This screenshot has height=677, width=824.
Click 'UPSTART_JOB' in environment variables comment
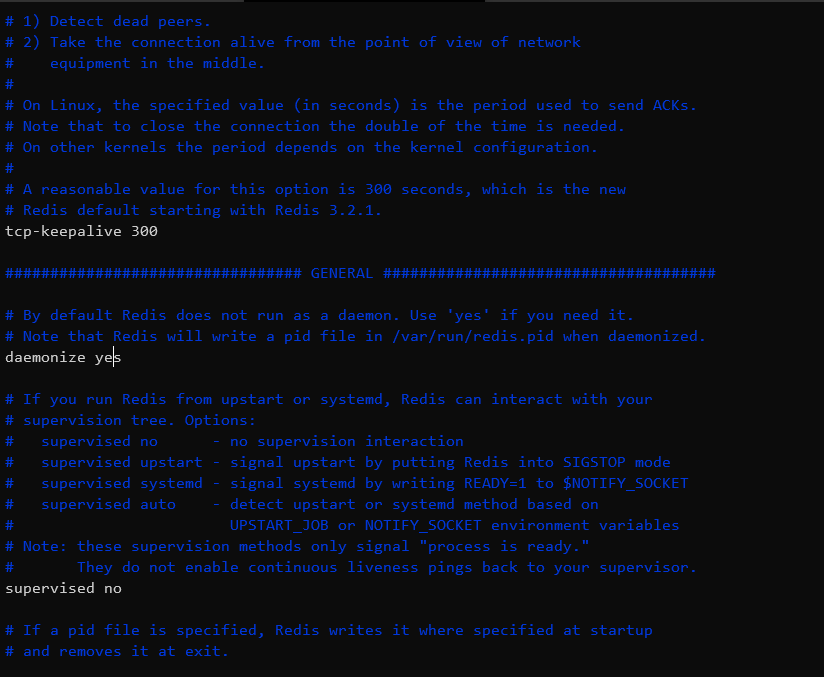coord(279,526)
